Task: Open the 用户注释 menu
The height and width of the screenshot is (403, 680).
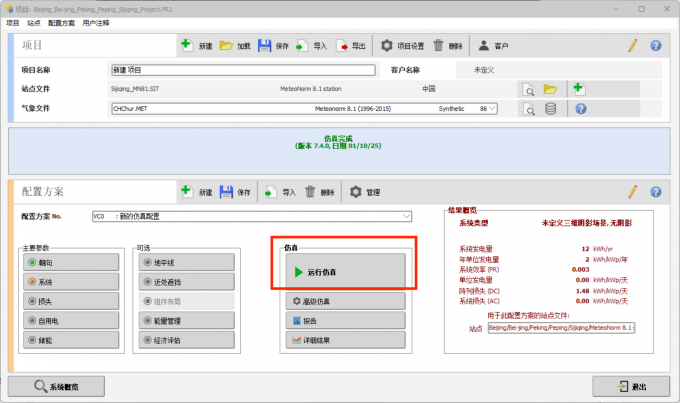Action: tap(96, 21)
